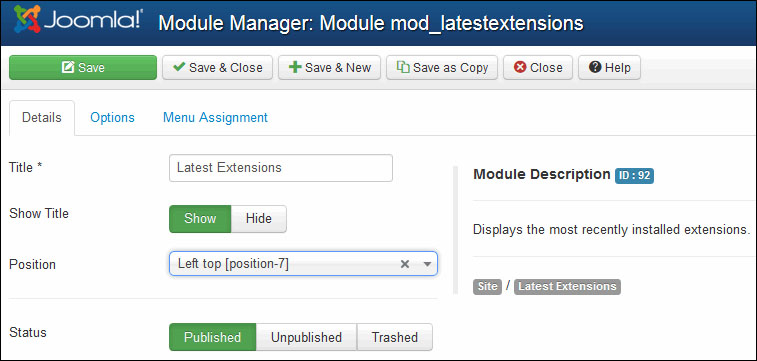Image resolution: width=757 pixels, height=361 pixels.
Task: Click the plus icon on Save & New
Action: tap(294, 67)
